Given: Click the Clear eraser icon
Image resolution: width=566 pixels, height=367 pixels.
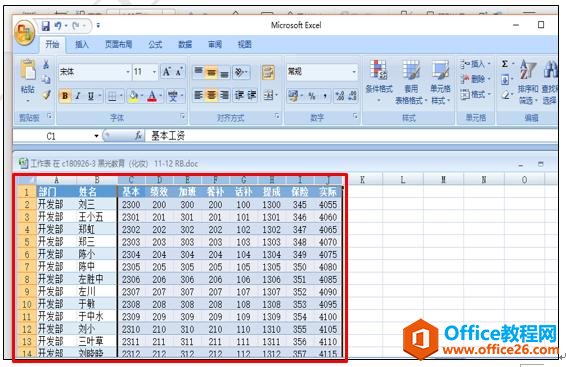Looking at the screenshot, I should [x=506, y=95].
